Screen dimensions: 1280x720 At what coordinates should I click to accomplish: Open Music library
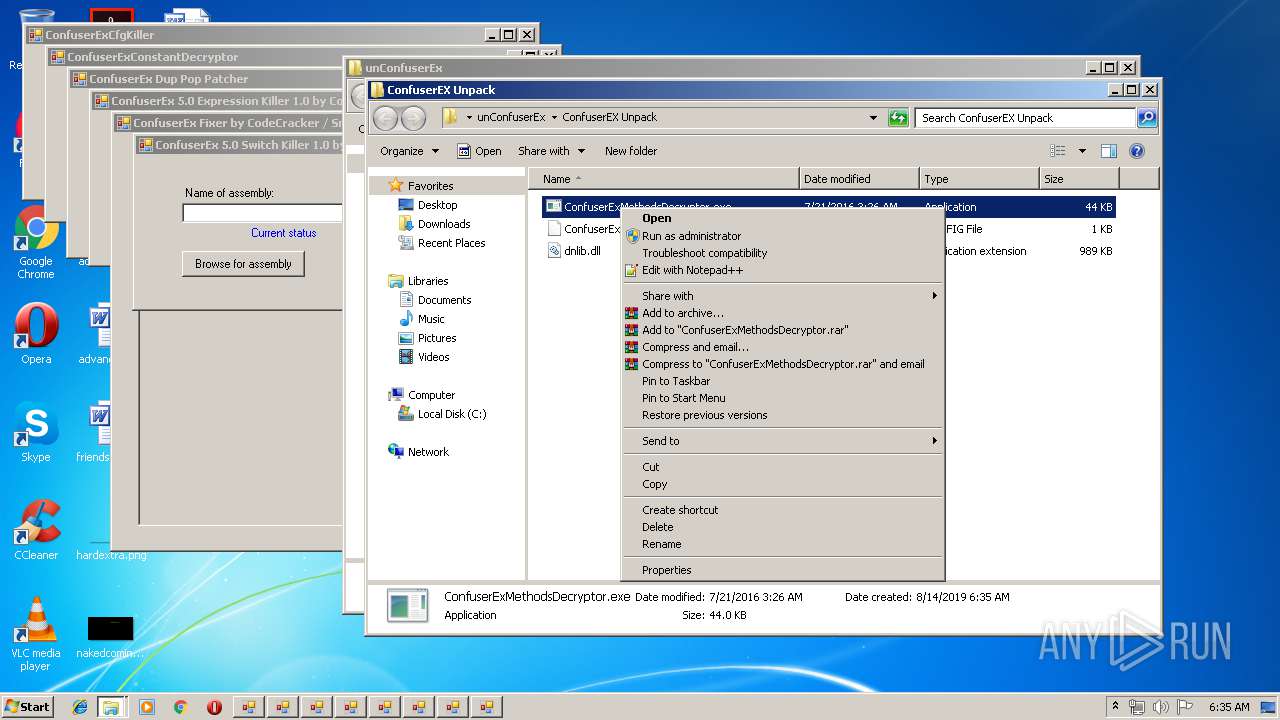pyautogui.click(x=431, y=319)
